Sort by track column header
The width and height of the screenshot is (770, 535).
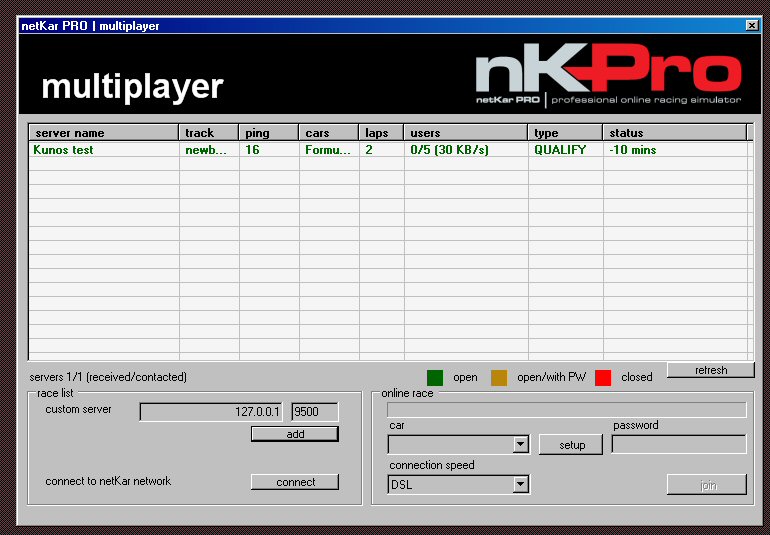(208, 133)
